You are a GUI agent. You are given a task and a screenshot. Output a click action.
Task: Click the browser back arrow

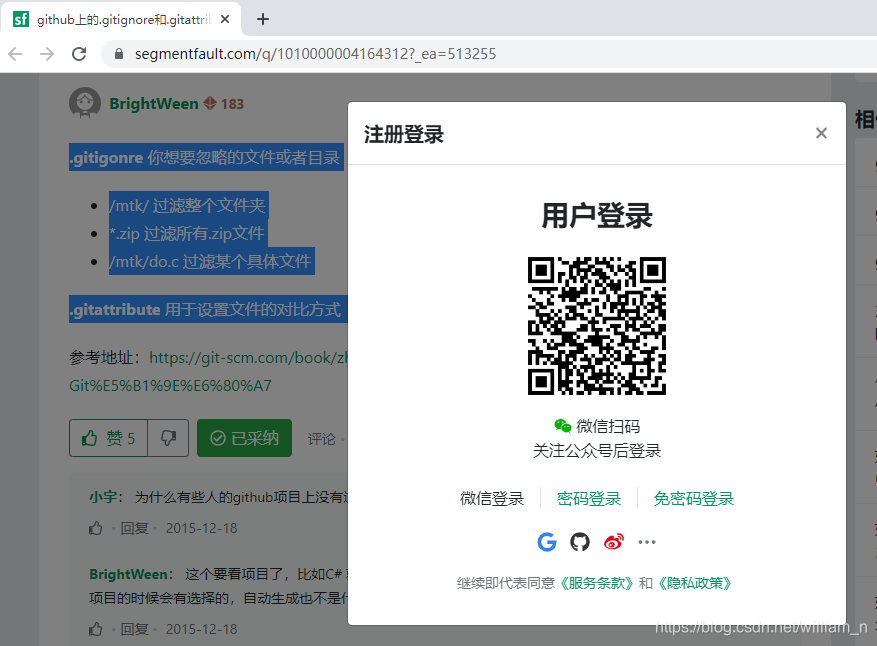pos(16,54)
